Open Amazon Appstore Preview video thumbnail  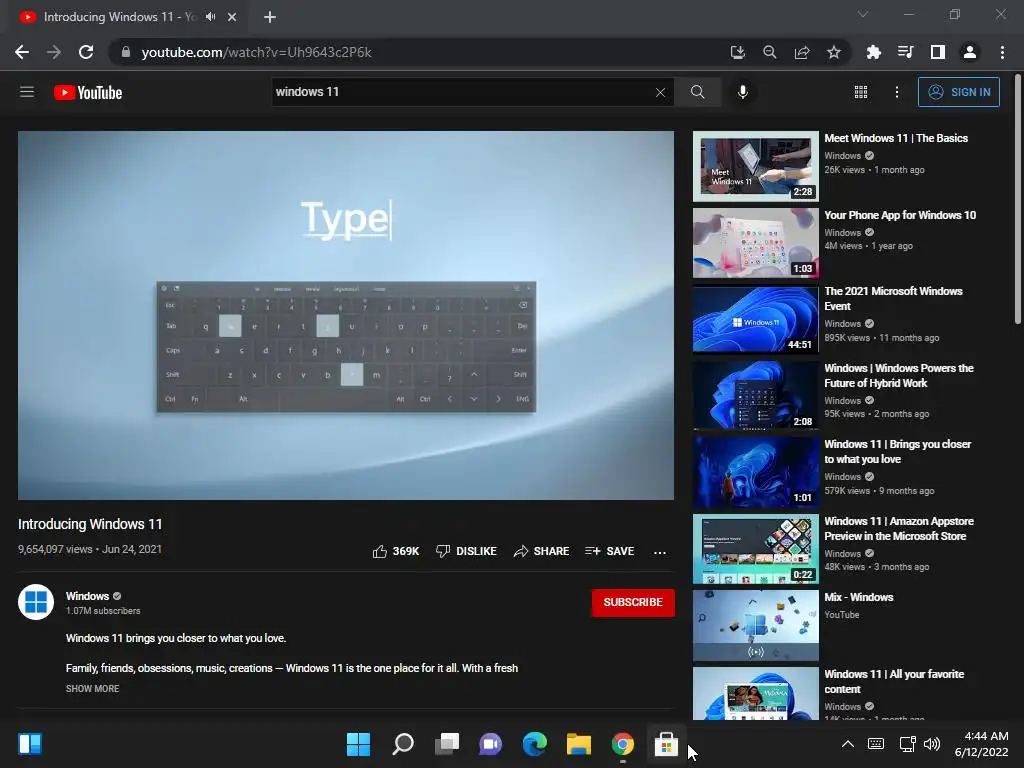pyautogui.click(x=756, y=549)
